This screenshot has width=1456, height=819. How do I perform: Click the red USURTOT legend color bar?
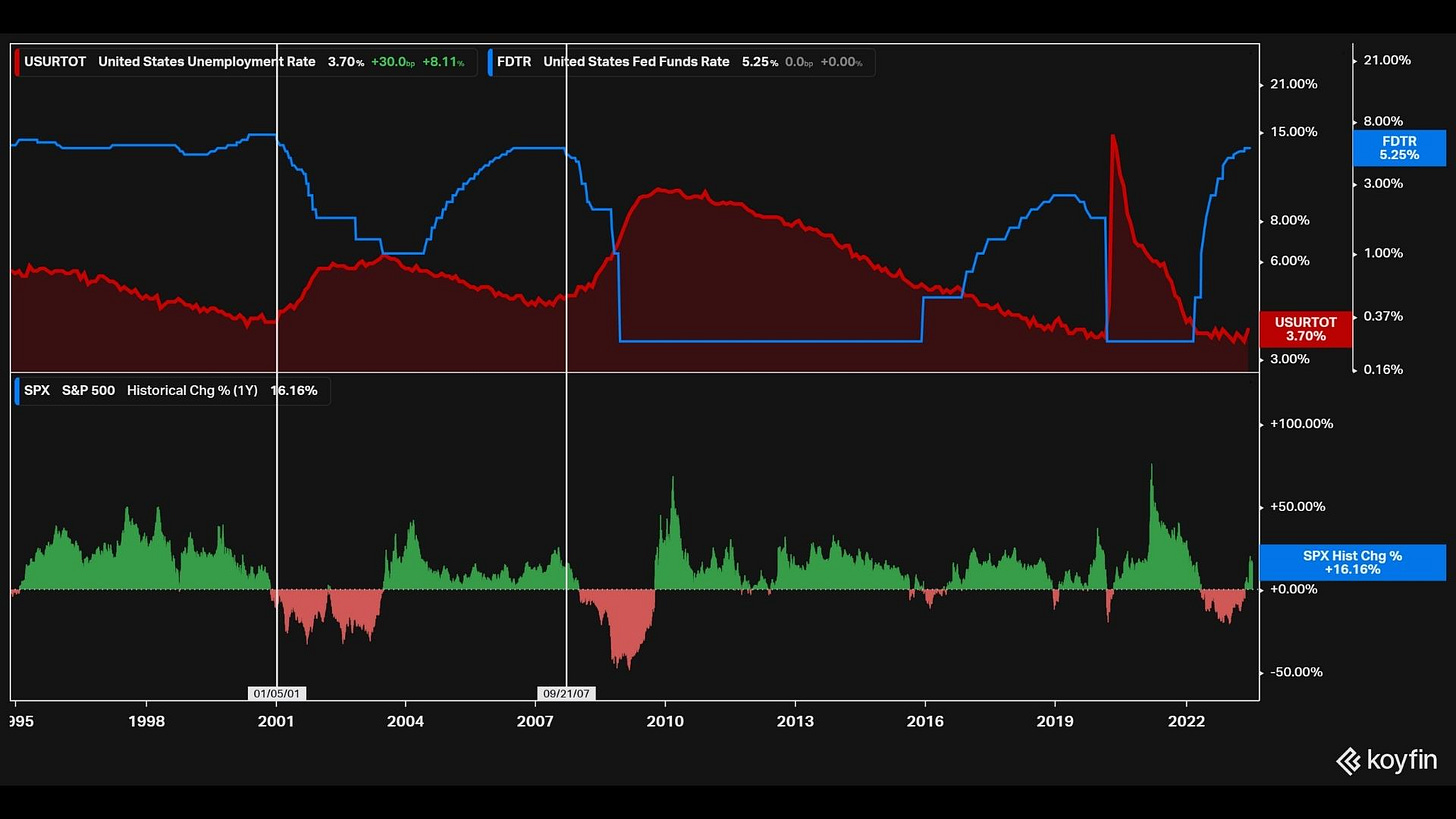point(18,62)
